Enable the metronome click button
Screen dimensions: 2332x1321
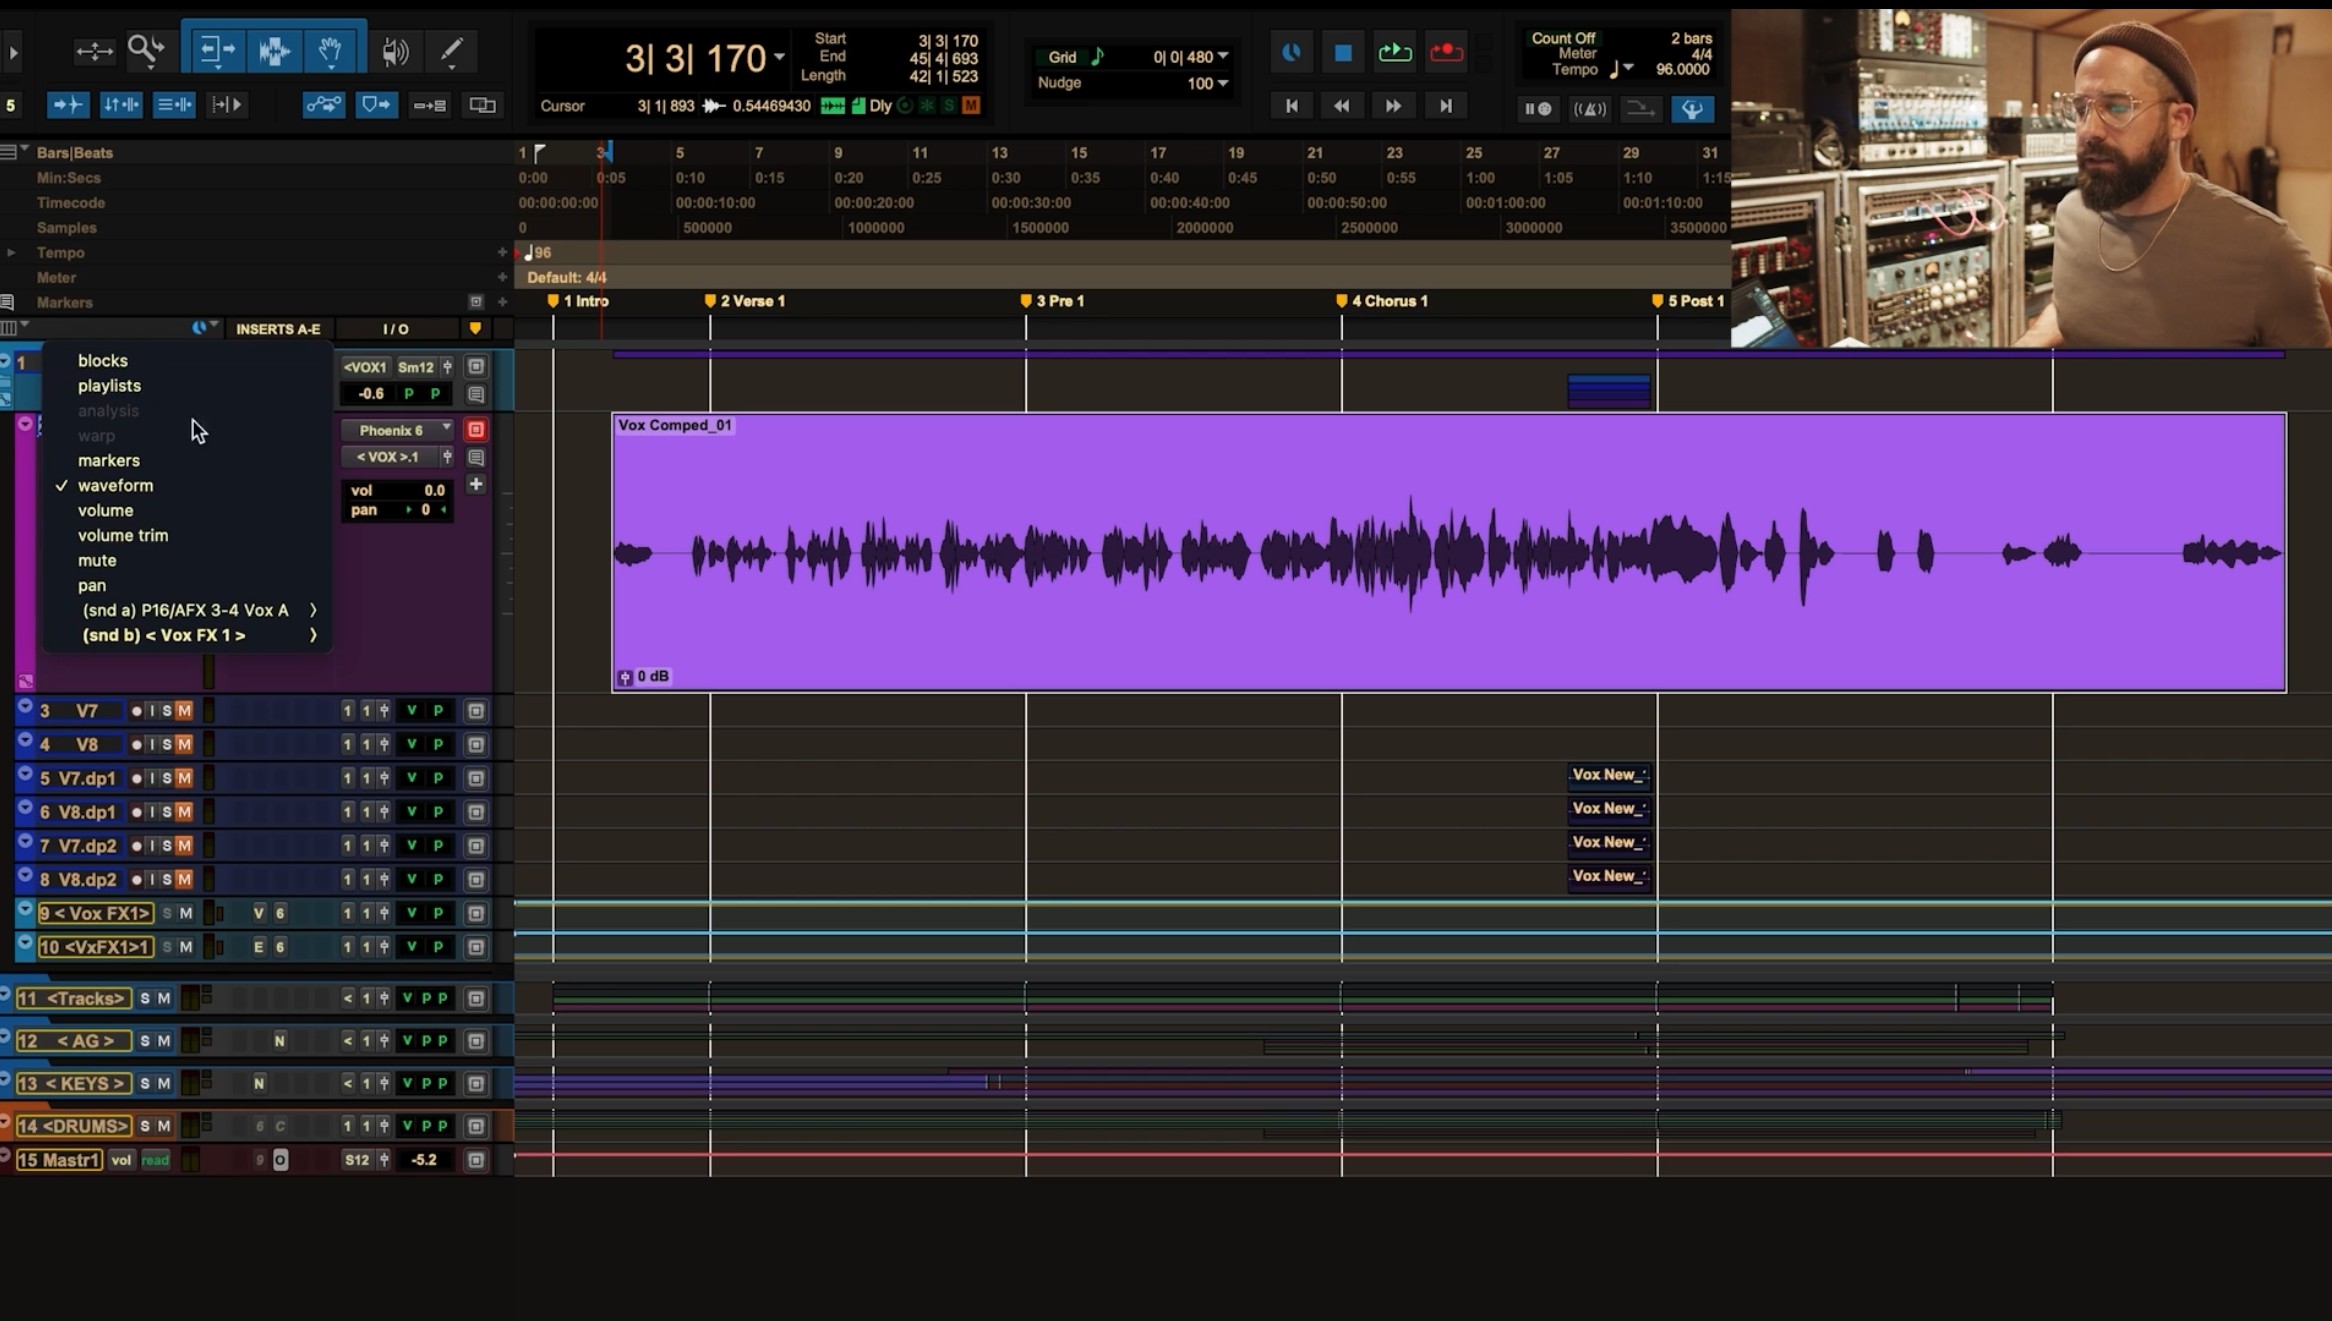coord(1589,109)
